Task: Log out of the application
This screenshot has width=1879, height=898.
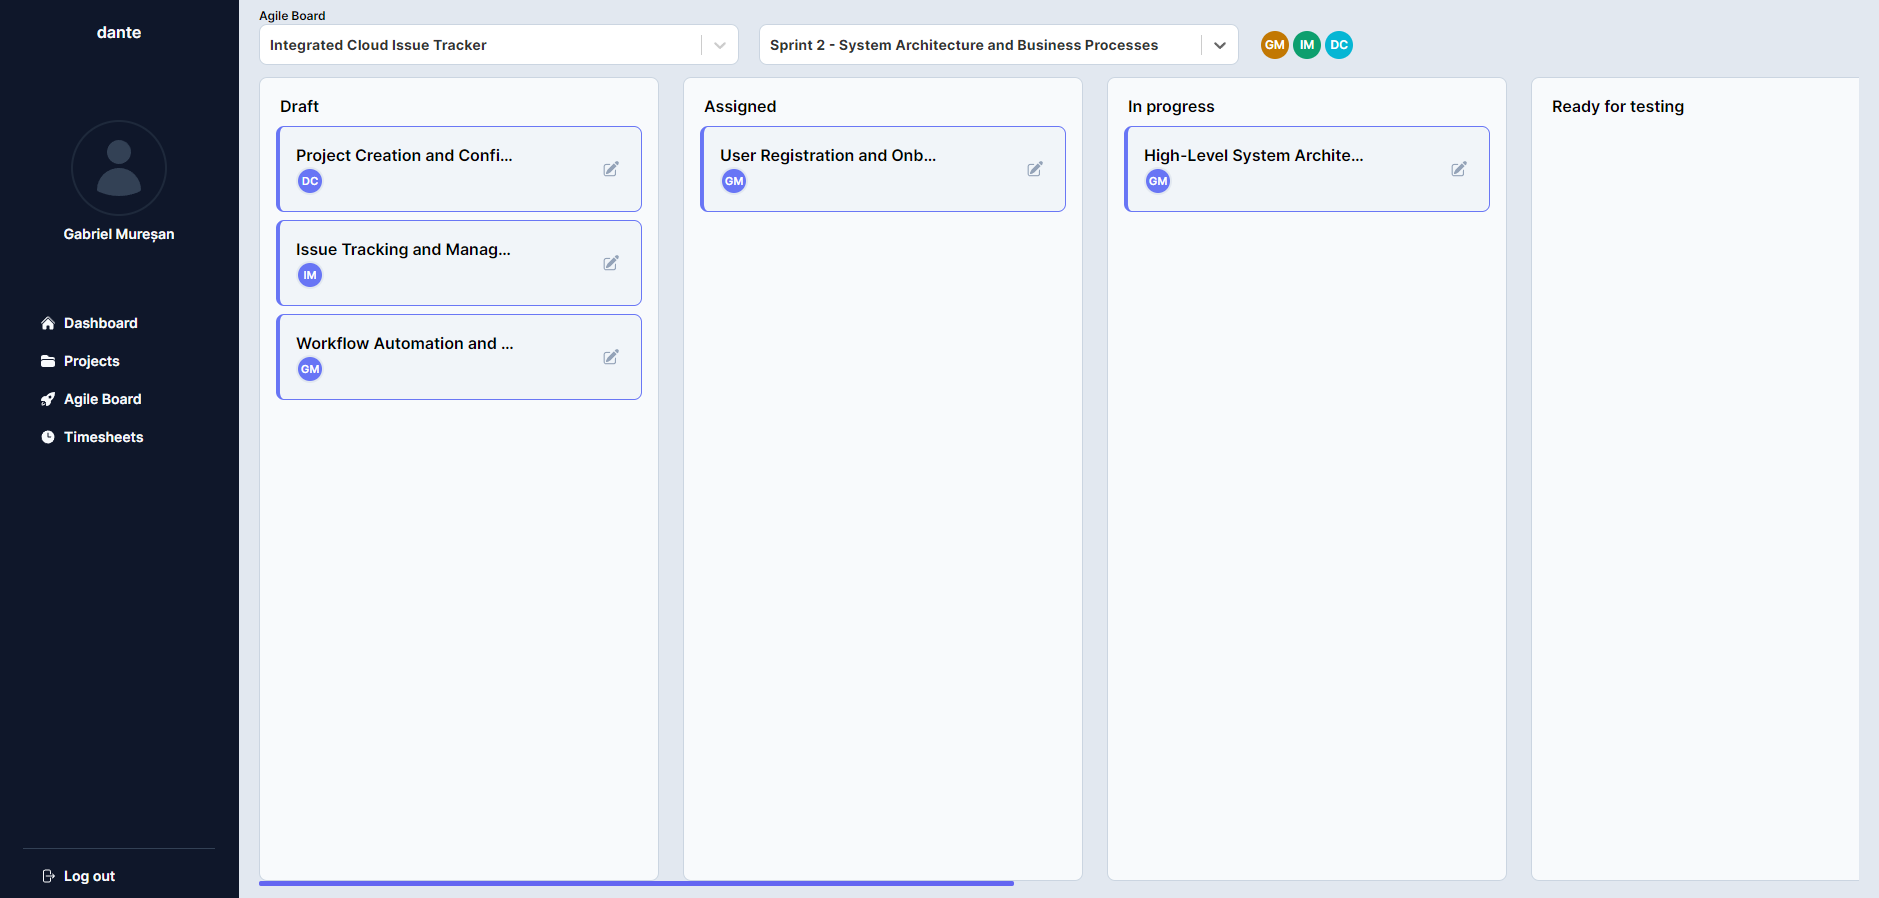Action: tap(90, 876)
